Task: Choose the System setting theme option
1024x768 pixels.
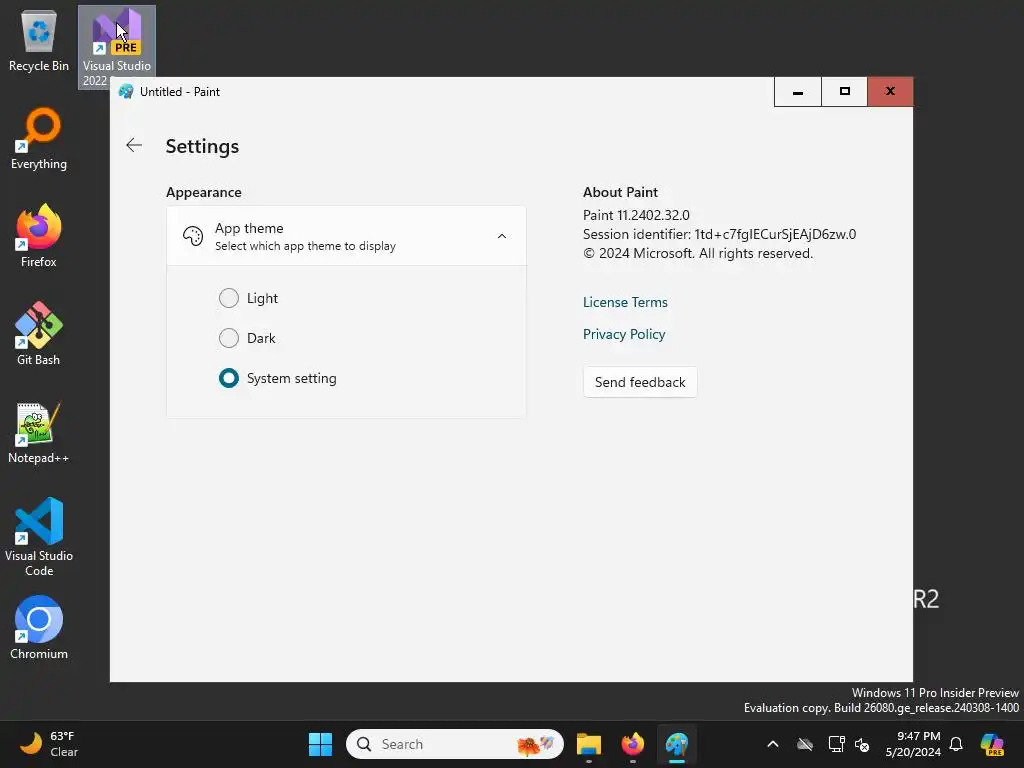Action: coord(229,378)
